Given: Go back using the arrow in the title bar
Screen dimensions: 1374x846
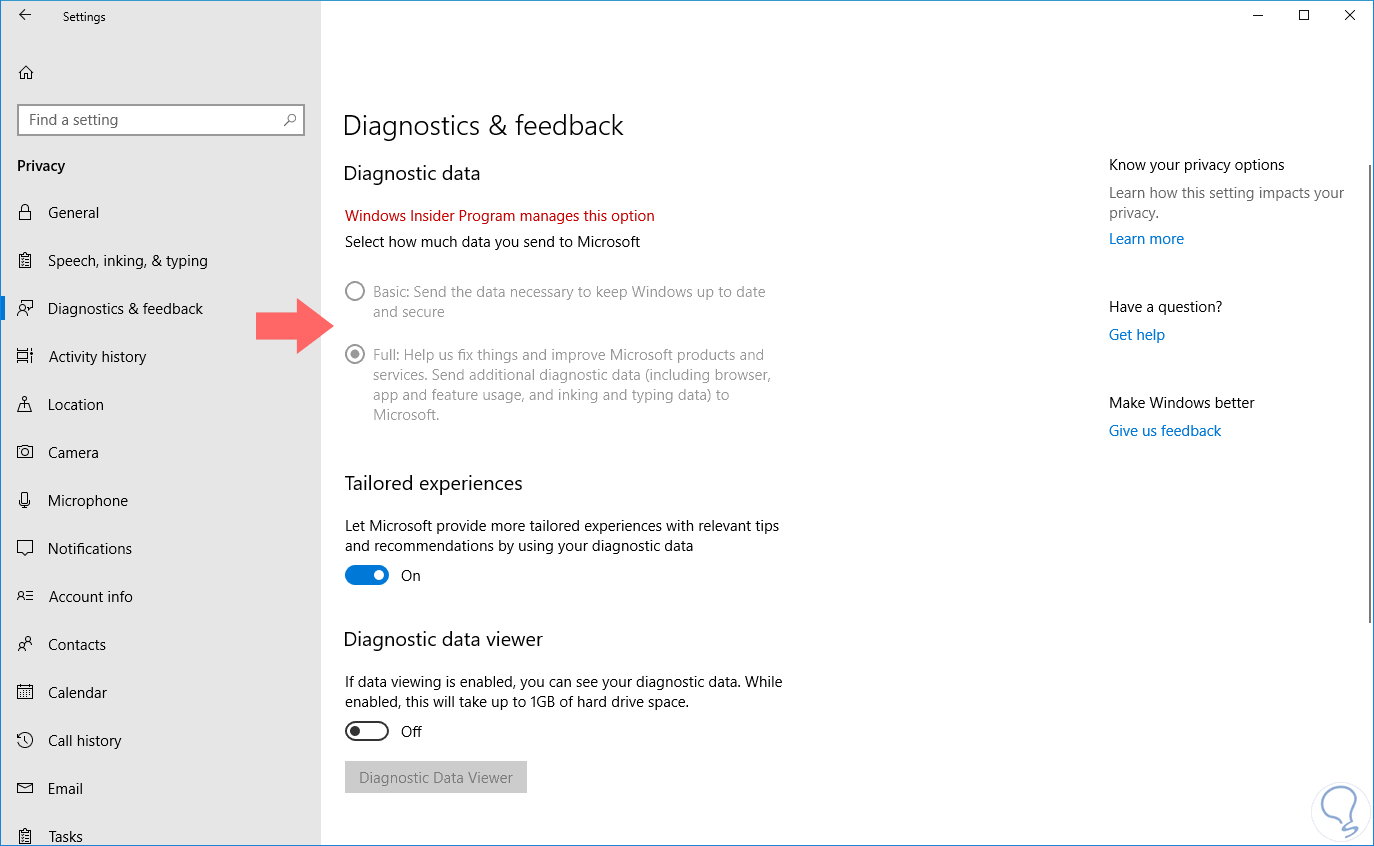Looking at the screenshot, I should [x=25, y=16].
